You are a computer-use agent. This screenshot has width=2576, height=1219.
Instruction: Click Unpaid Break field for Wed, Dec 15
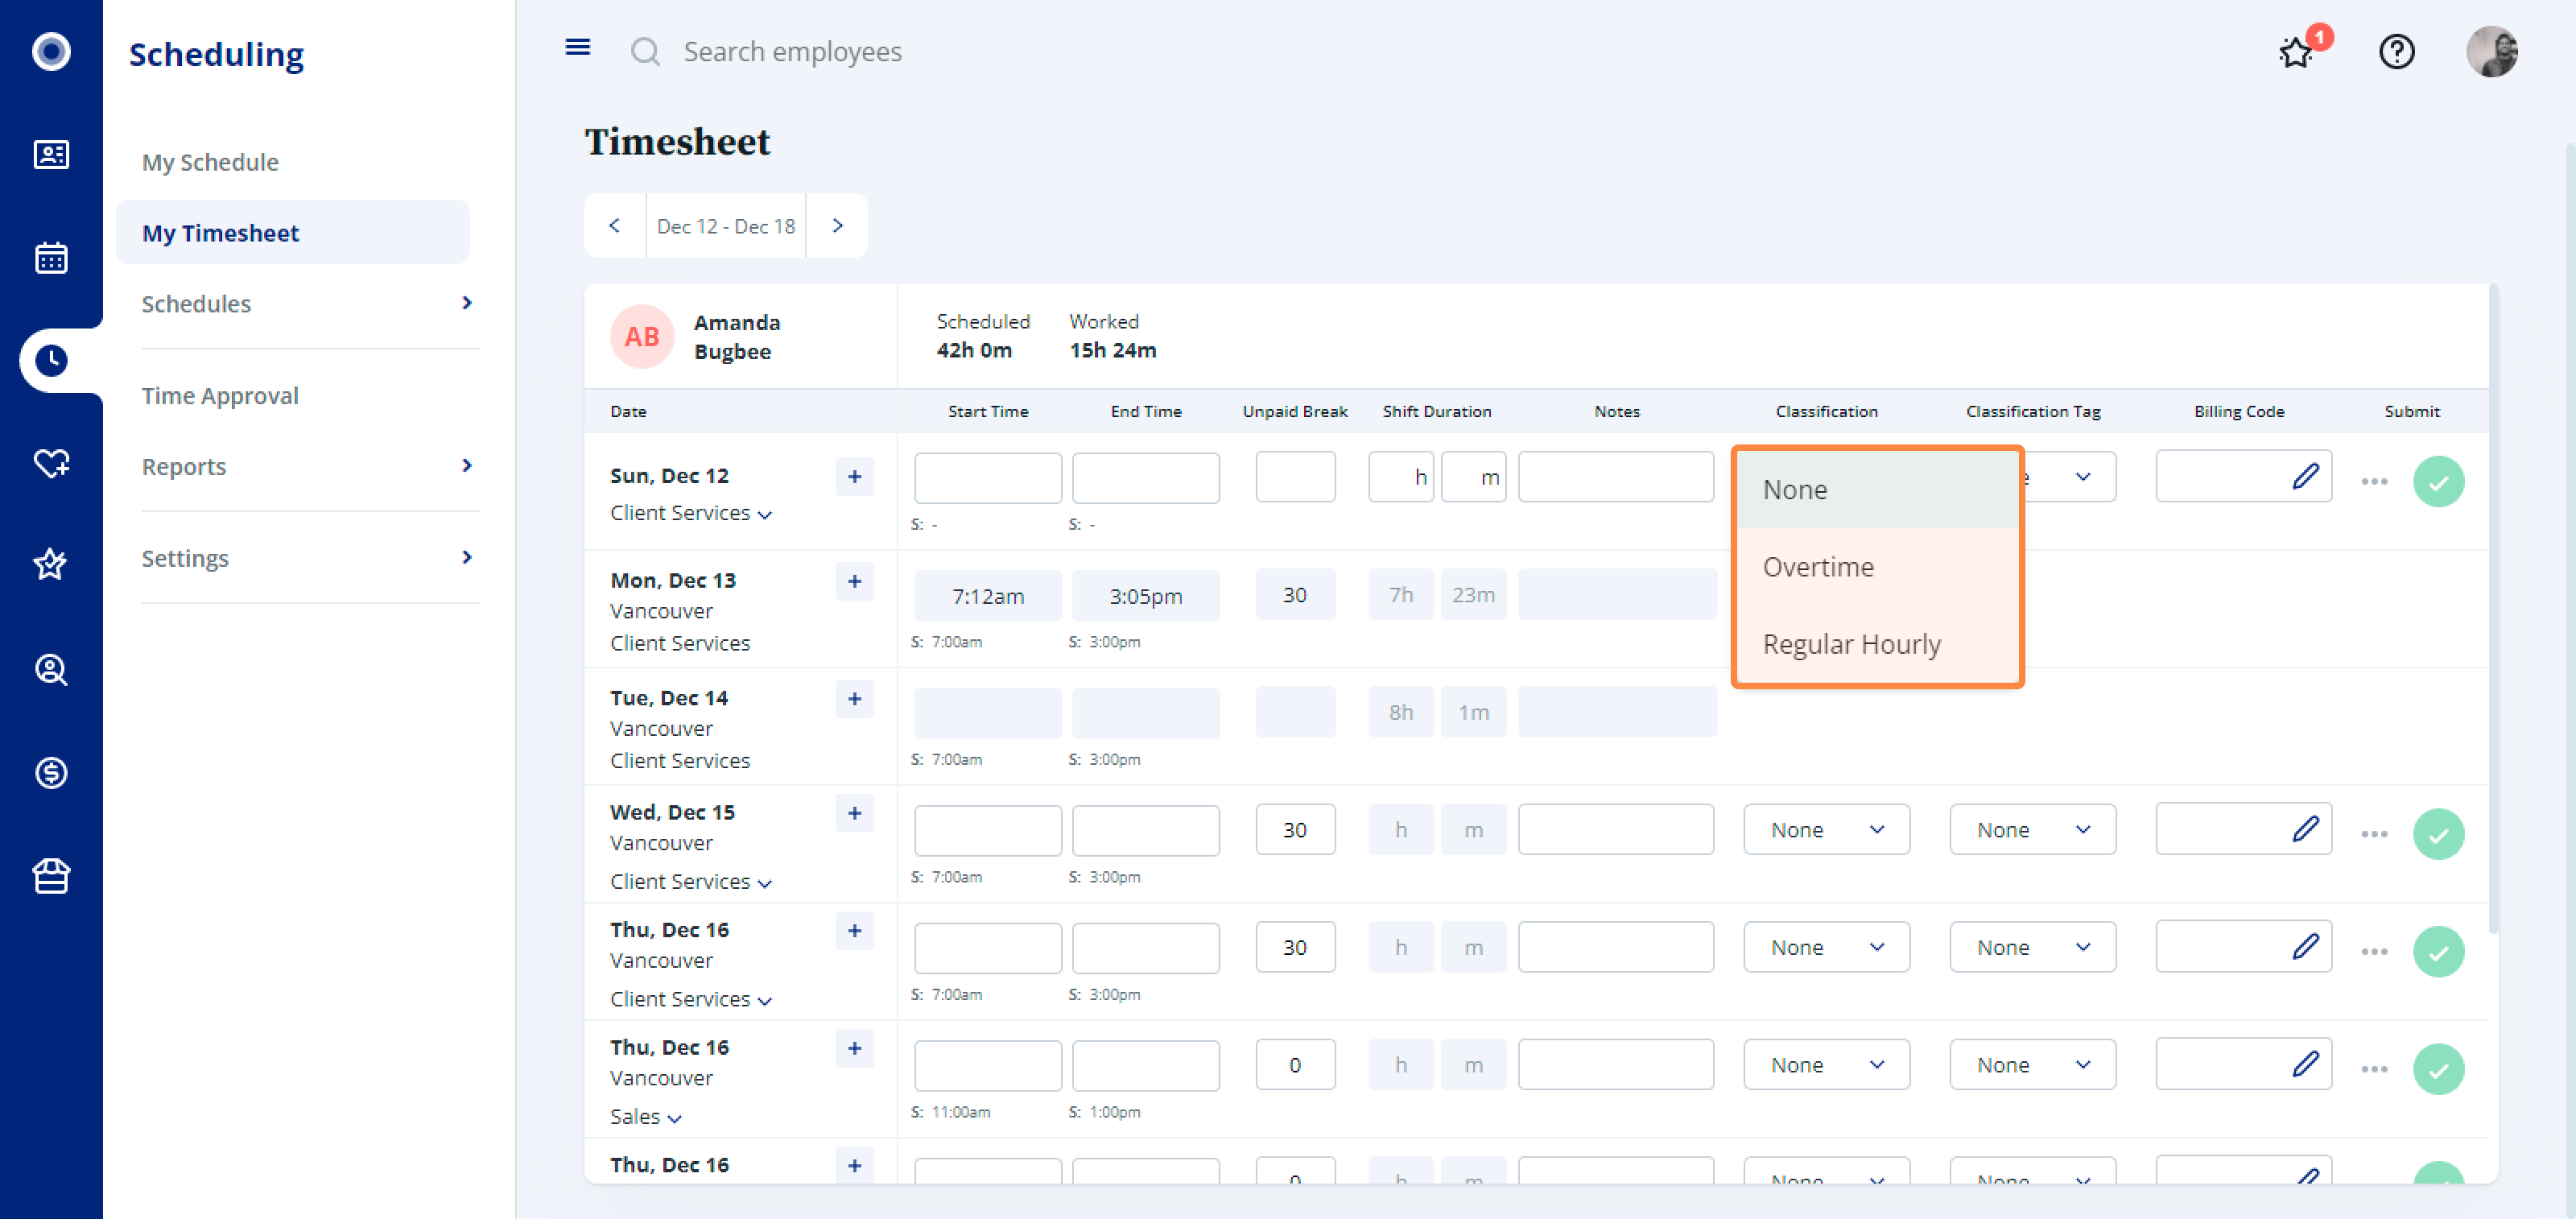click(x=1295, y=830)
